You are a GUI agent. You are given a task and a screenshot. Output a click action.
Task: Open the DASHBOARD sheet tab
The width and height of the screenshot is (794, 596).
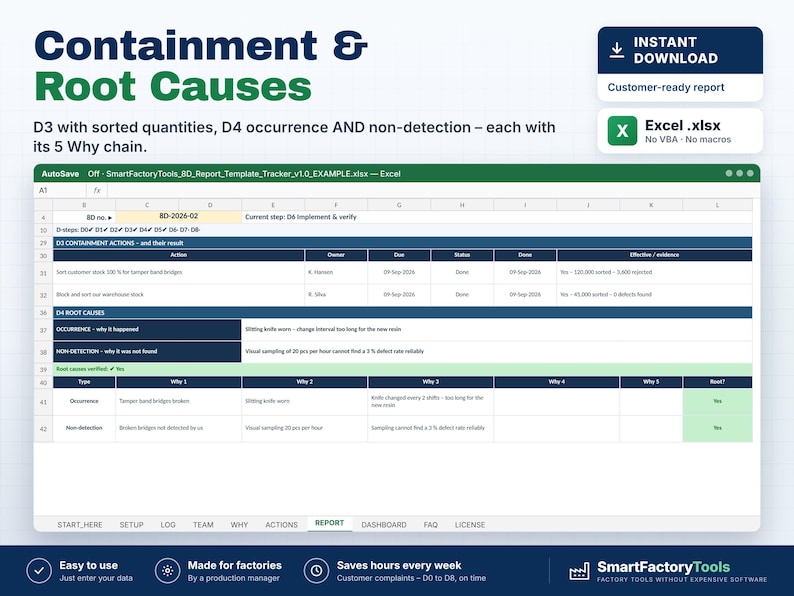point(384,525)
